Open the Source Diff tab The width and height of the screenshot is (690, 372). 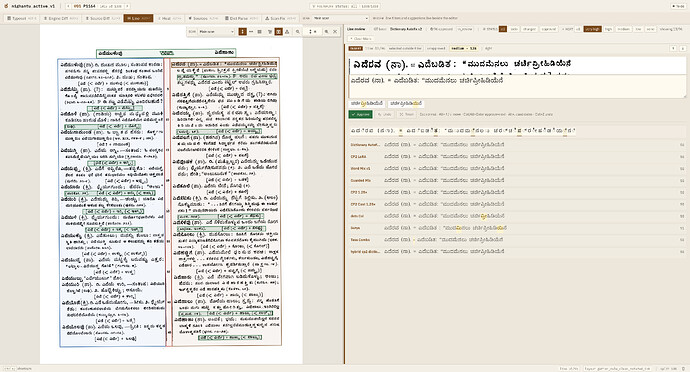[103, 18]
